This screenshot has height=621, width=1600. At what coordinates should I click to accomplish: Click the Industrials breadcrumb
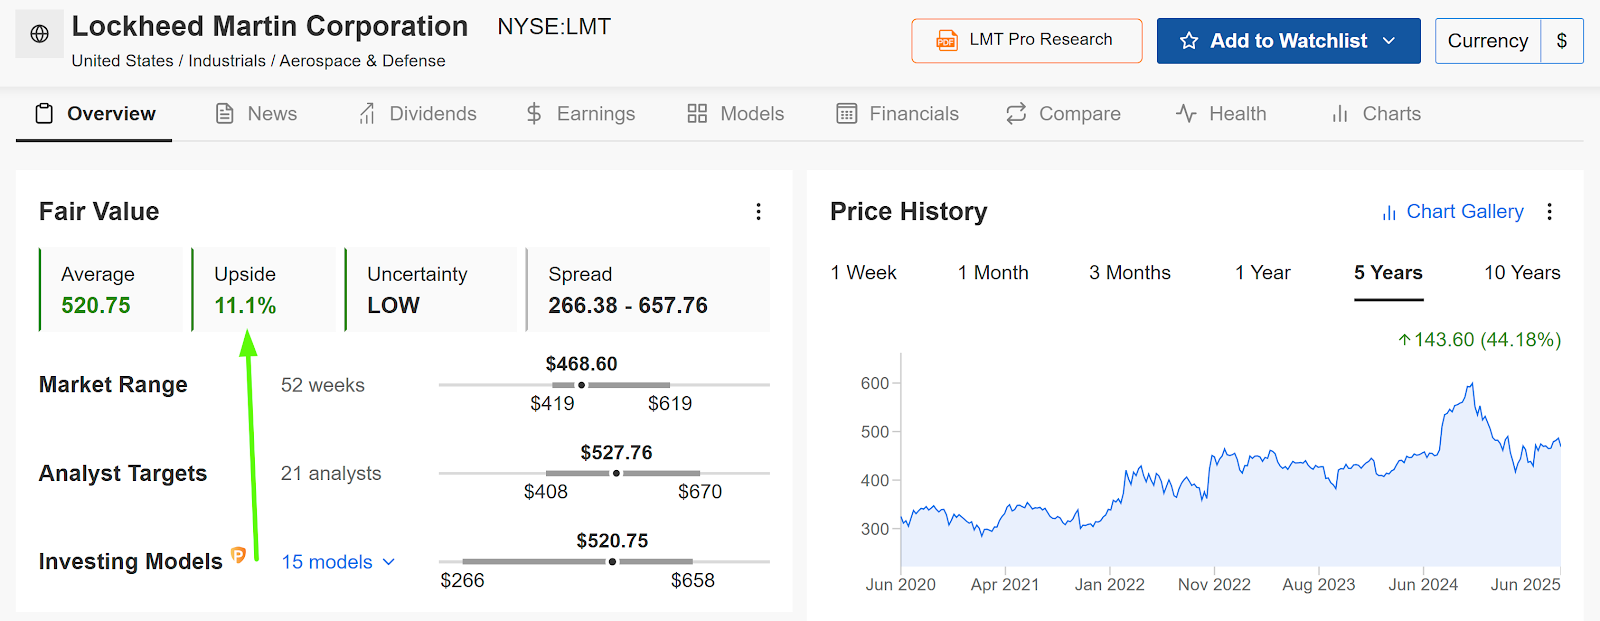tap(227, 61)
